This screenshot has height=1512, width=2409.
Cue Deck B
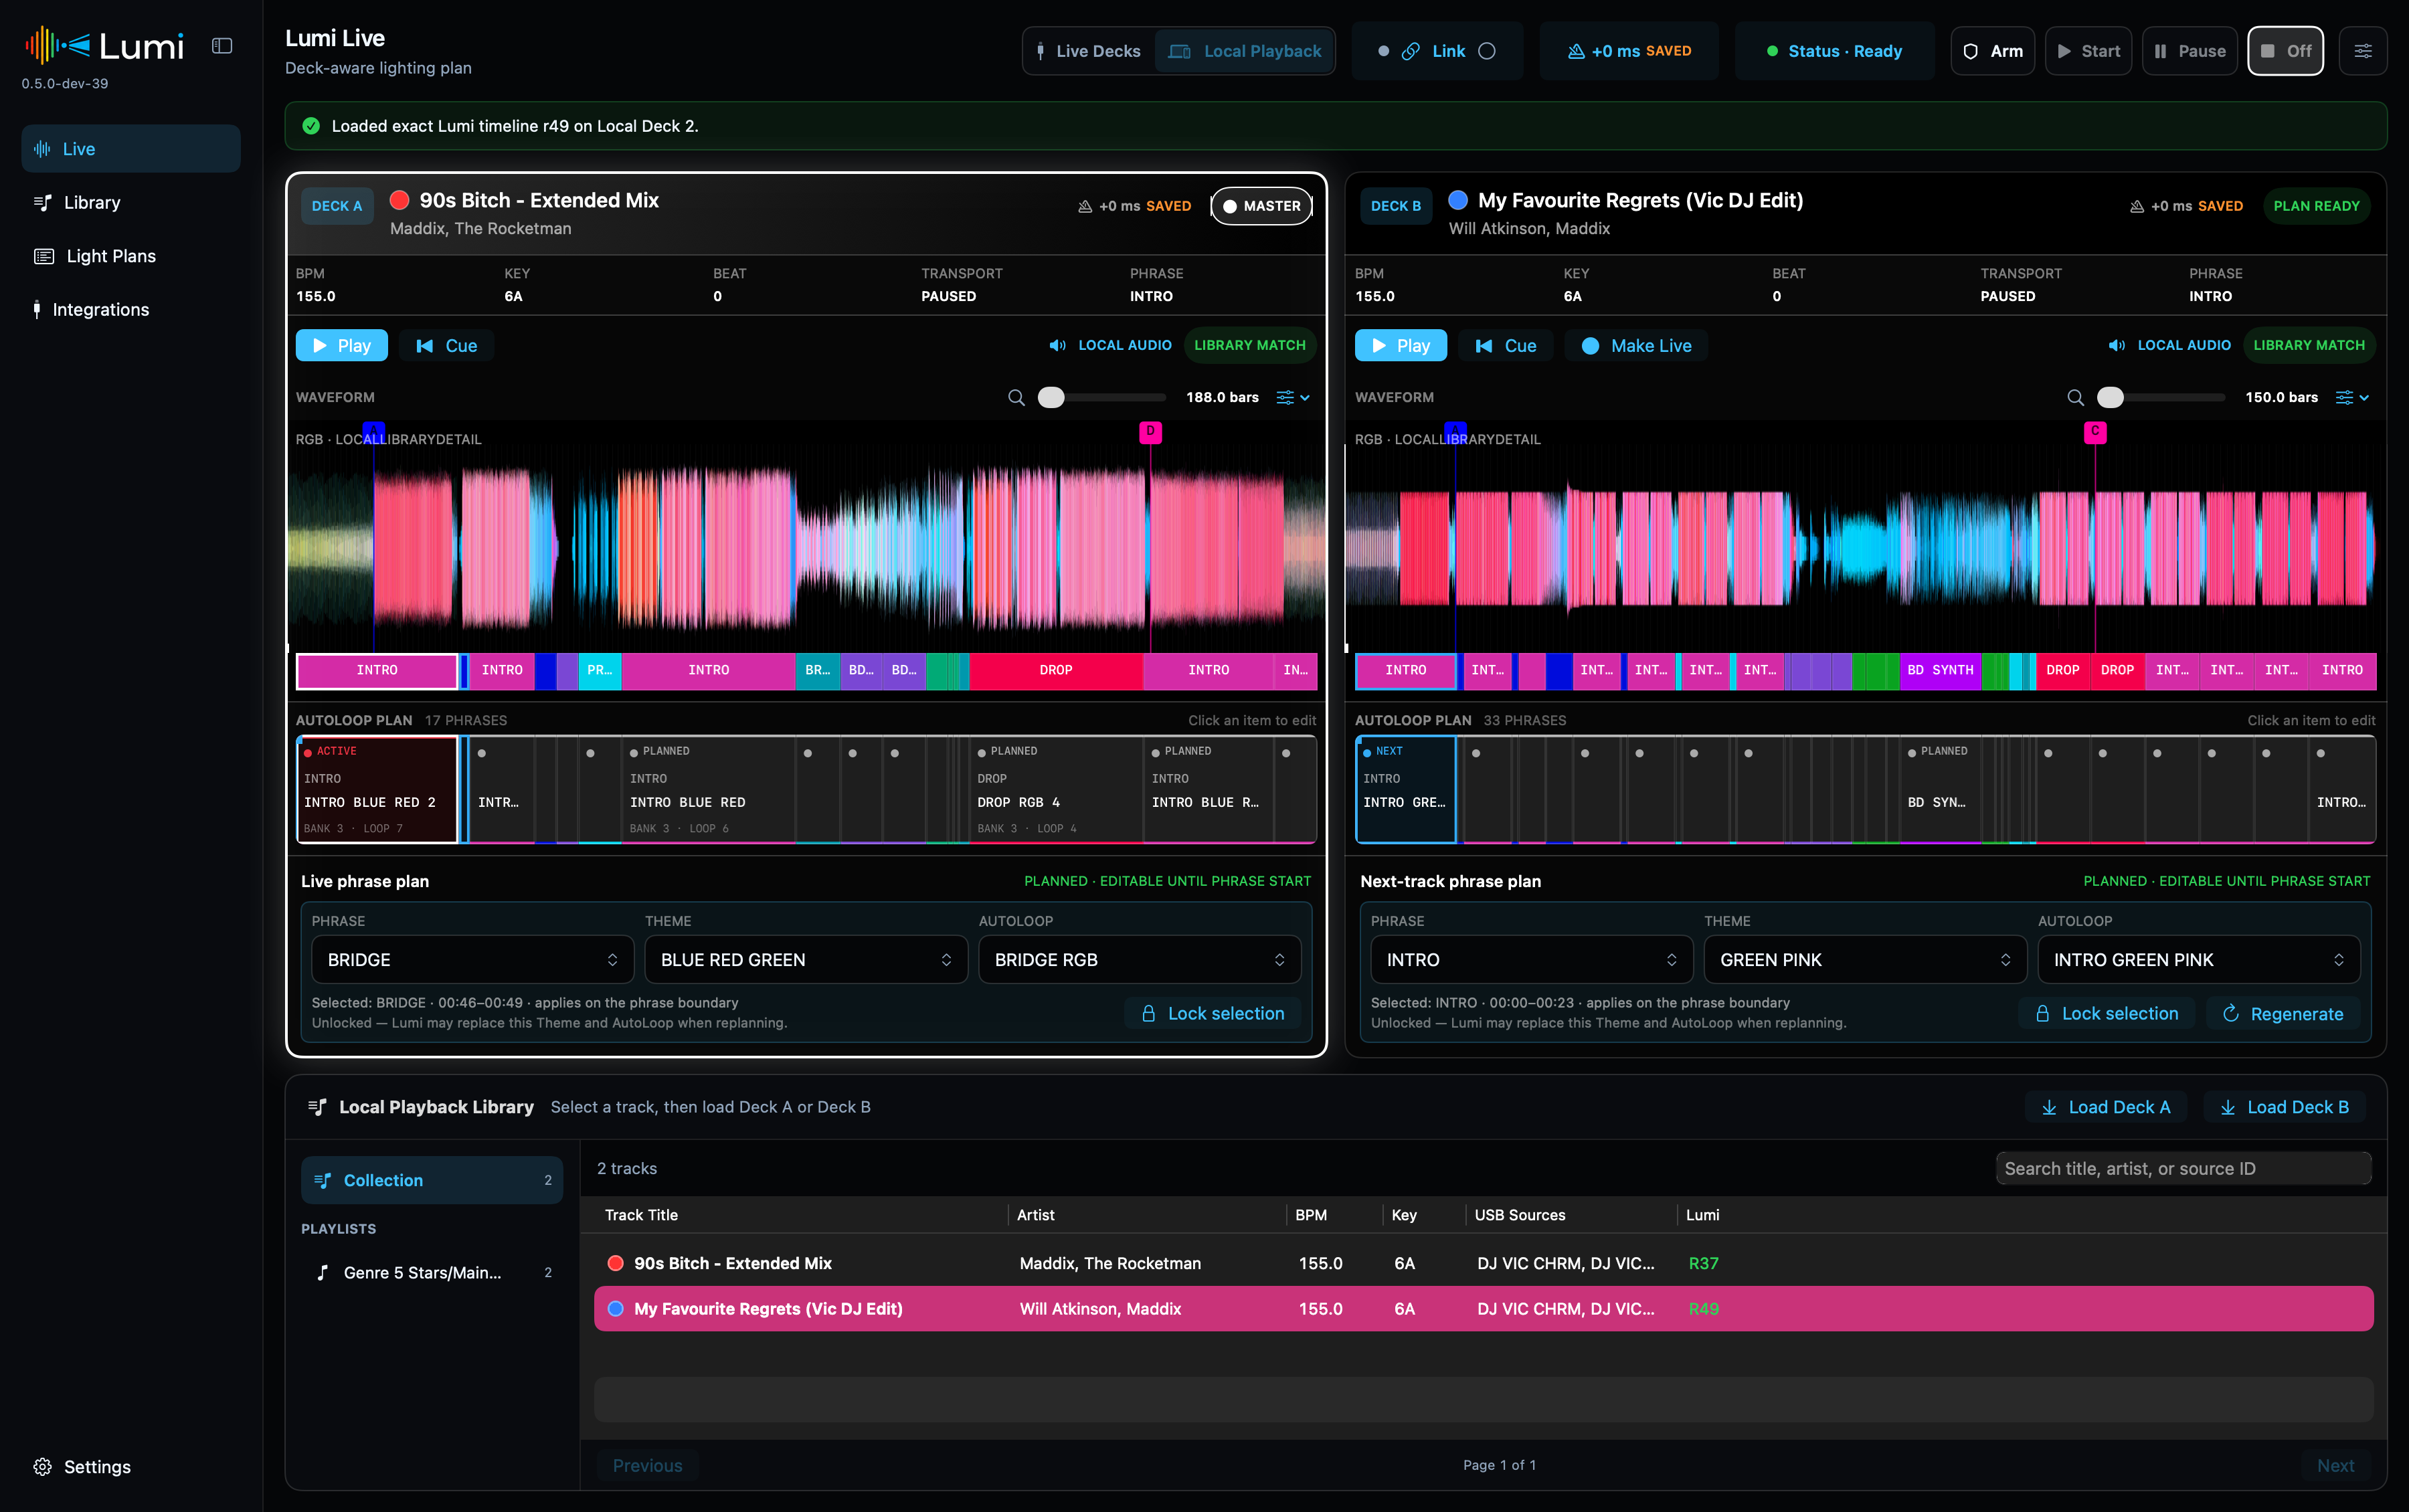(1505, 345)
